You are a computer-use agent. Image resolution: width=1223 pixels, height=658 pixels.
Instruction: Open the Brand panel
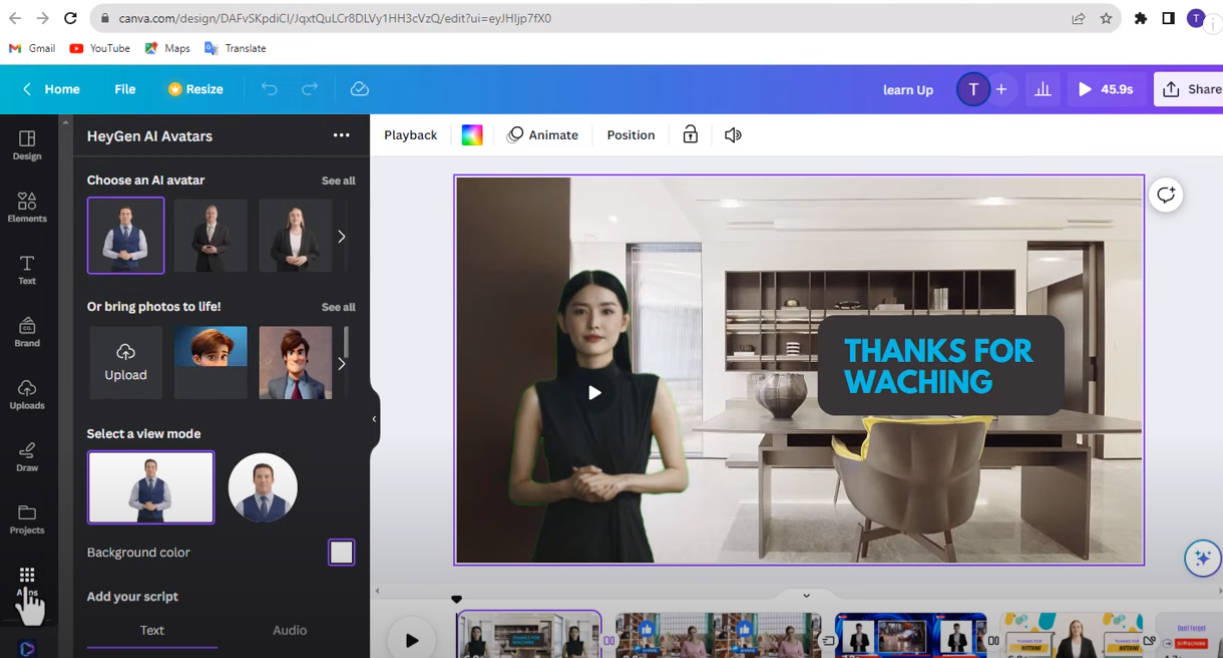click(27, 333)
